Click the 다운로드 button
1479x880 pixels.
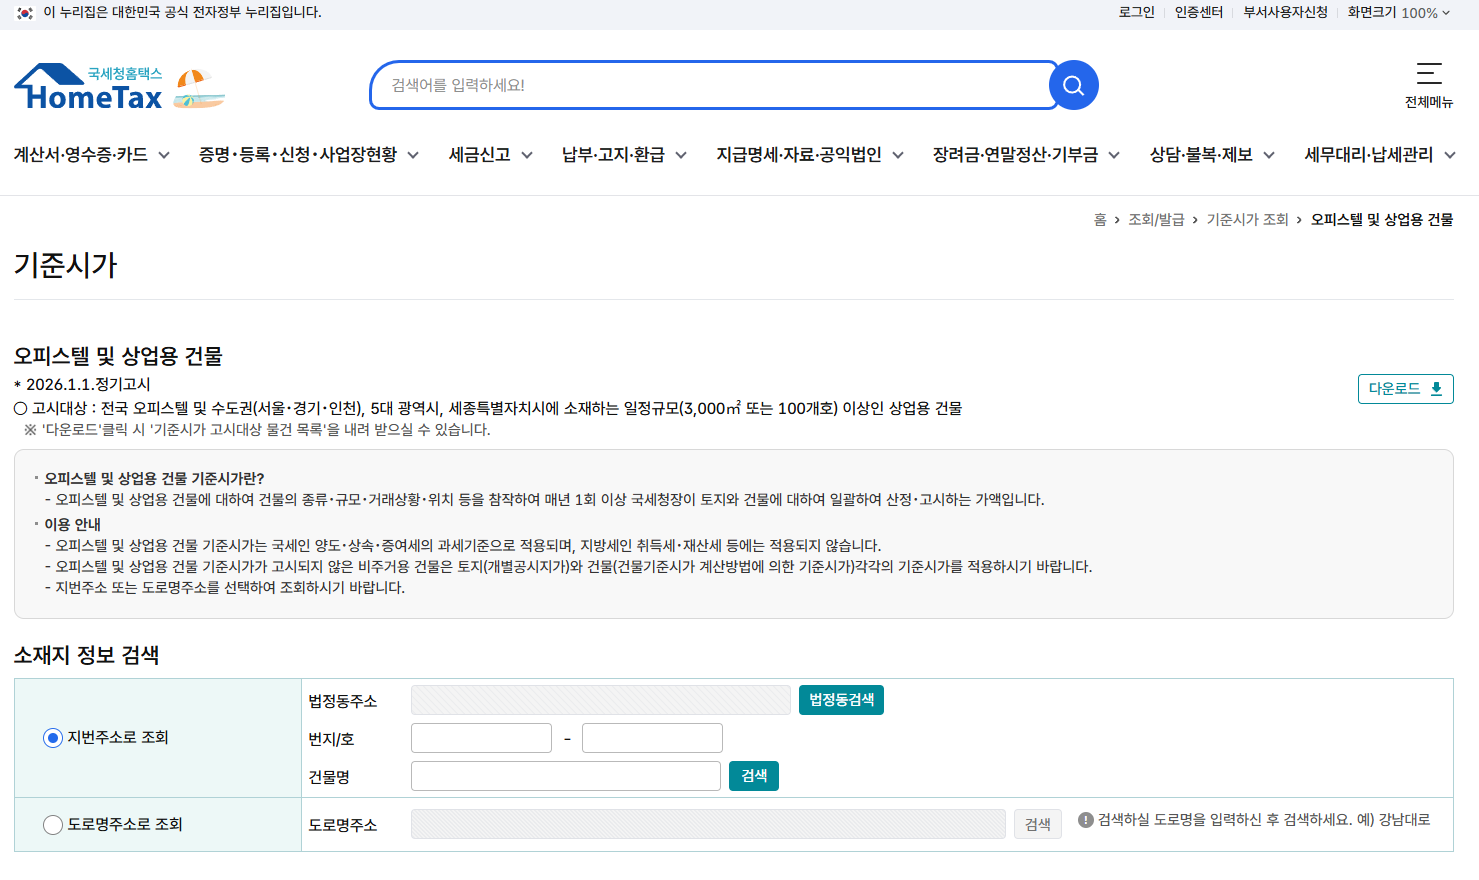click(1405, 389)
